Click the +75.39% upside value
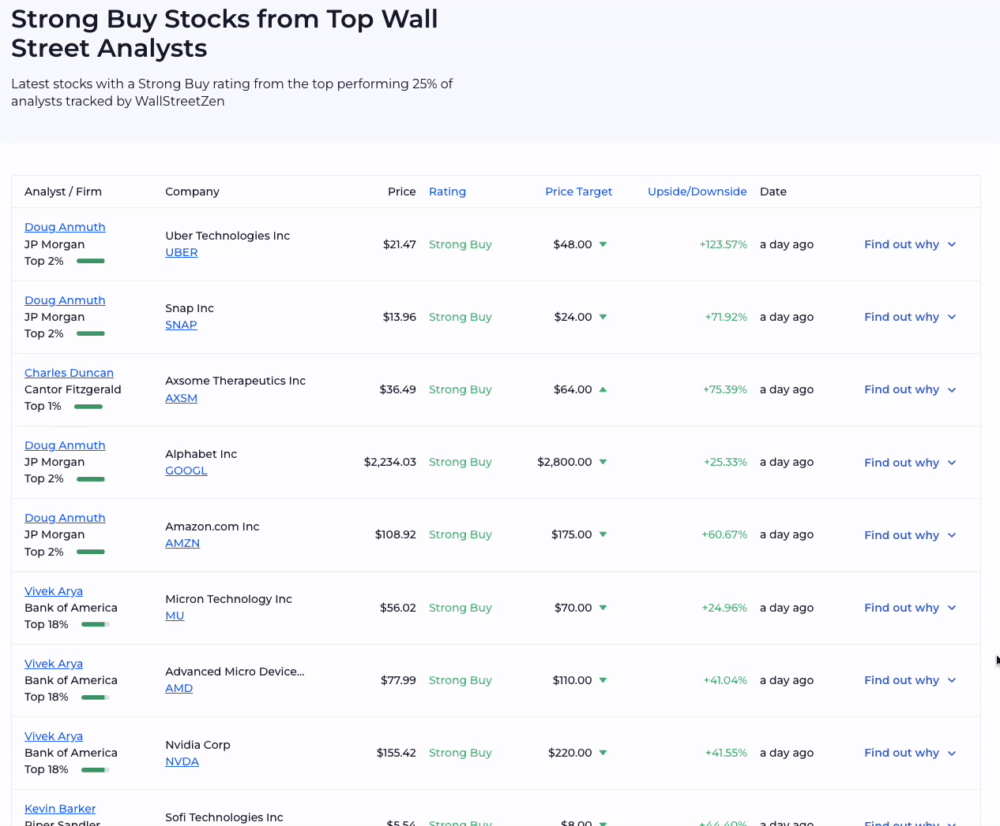The image size is (1000, 826). (724, 389)
